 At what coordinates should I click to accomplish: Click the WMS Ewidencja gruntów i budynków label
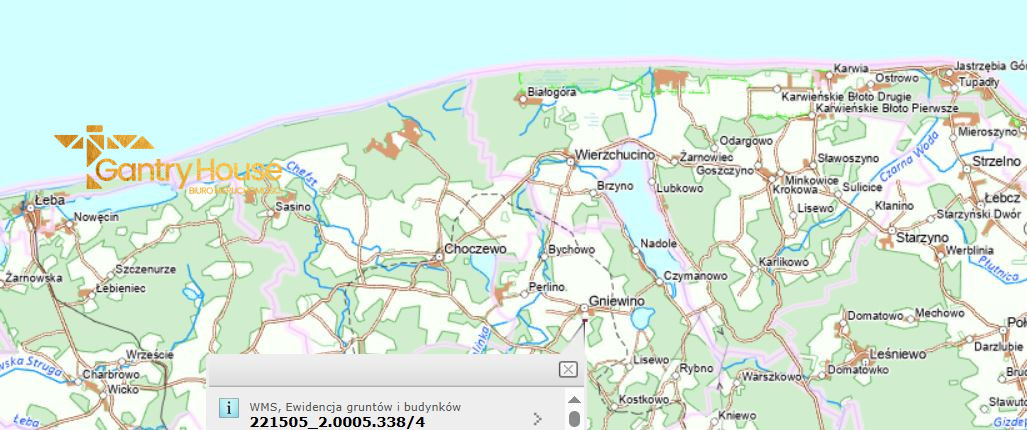click(x=355, y=406)
